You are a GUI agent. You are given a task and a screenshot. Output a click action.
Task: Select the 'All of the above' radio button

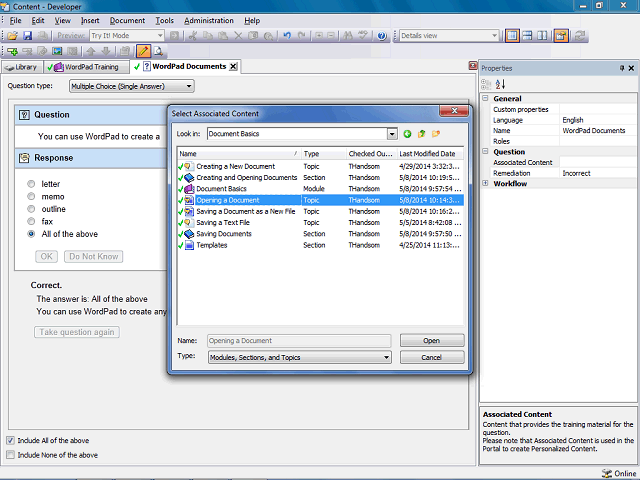[31, 234]
